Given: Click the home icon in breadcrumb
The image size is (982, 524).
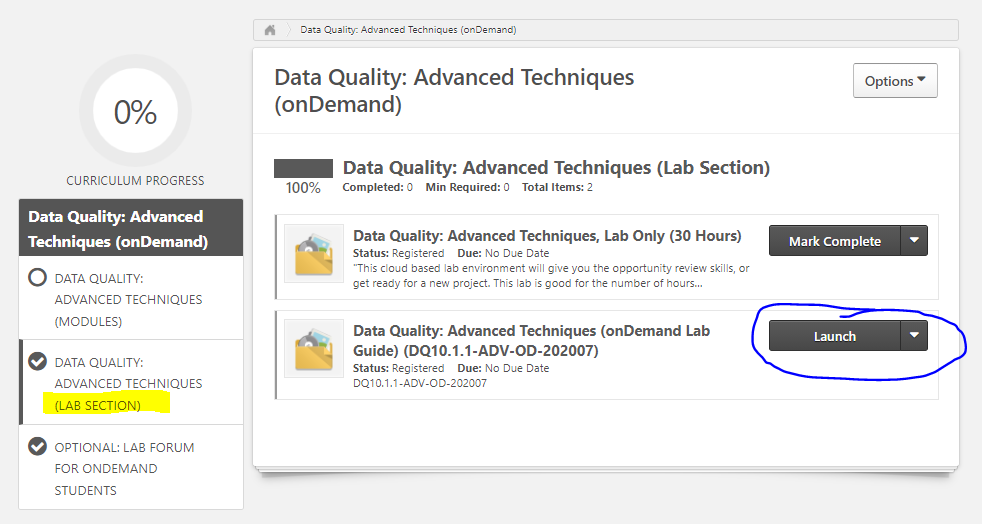Looking at the screenshot, I should (x=270, y=30).
